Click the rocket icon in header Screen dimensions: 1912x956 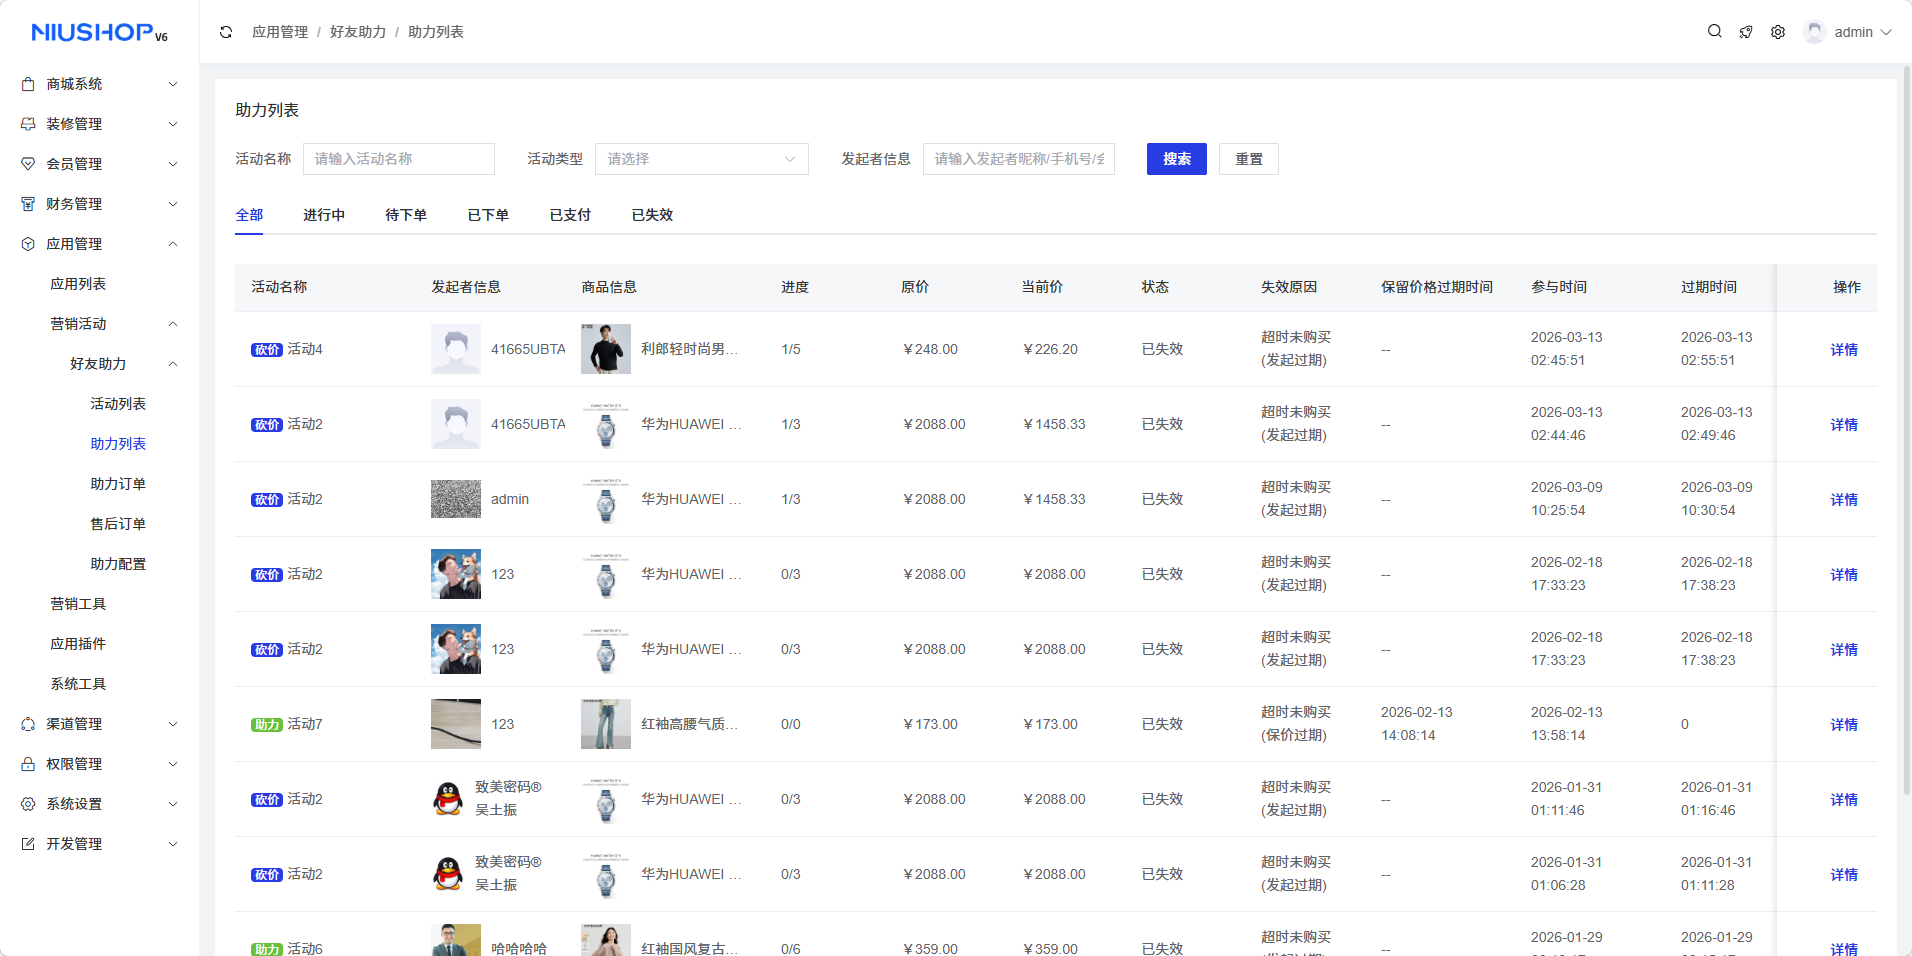coord(1746,32)
